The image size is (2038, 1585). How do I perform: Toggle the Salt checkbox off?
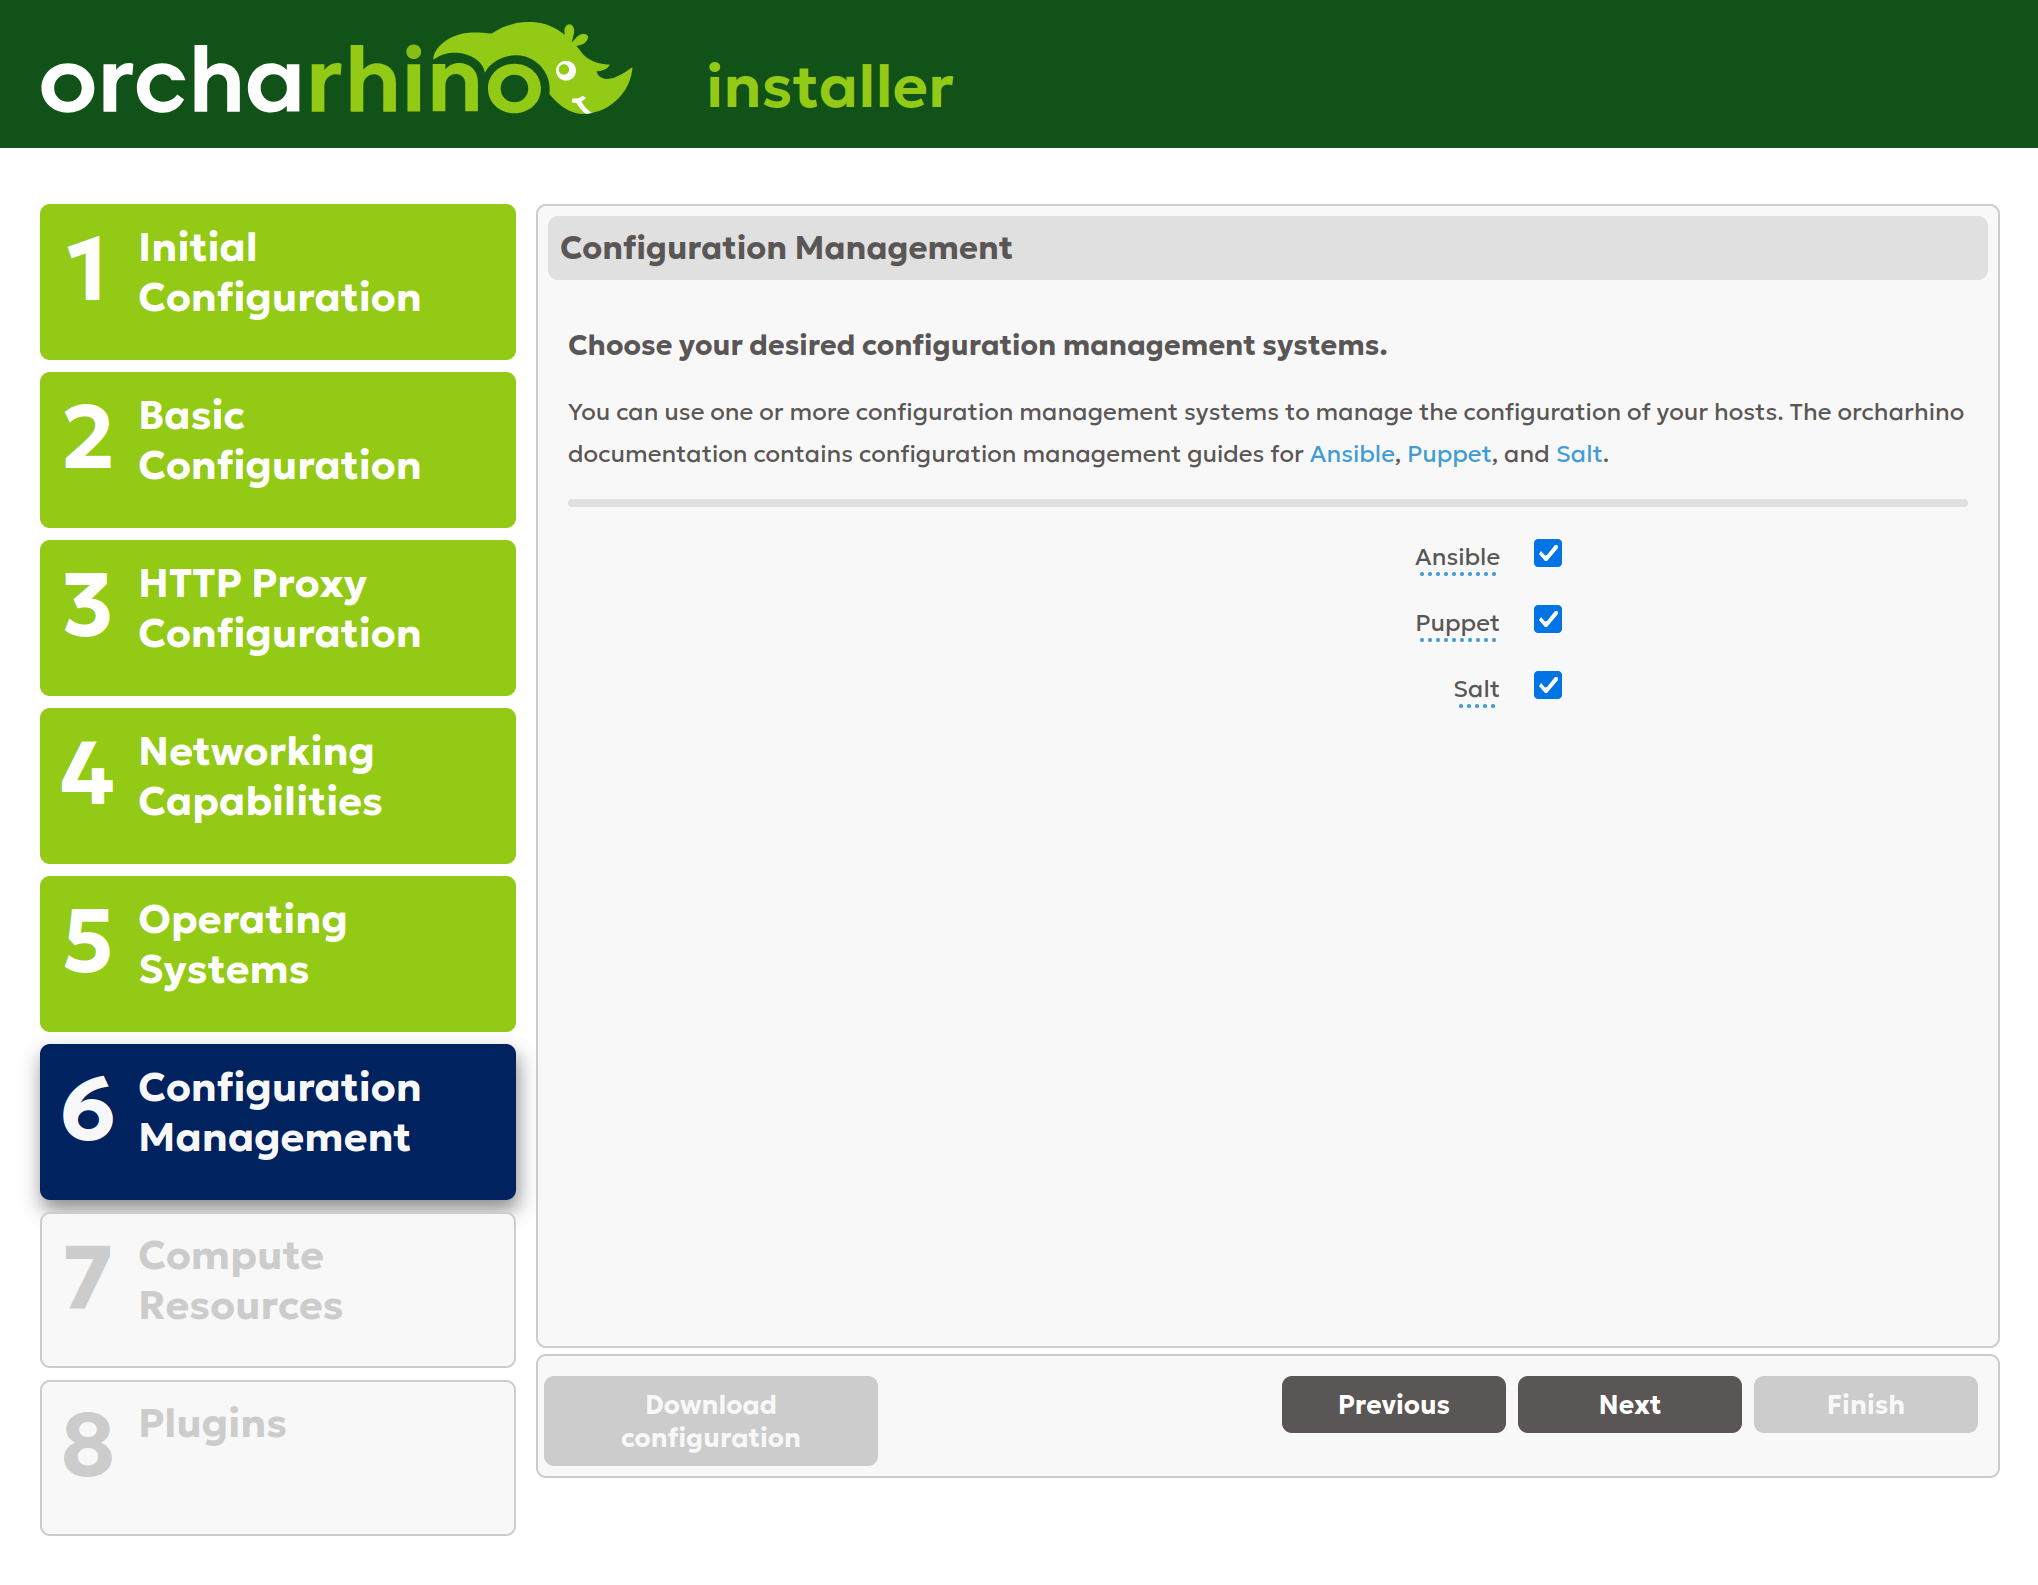[x=1547, y=686]
